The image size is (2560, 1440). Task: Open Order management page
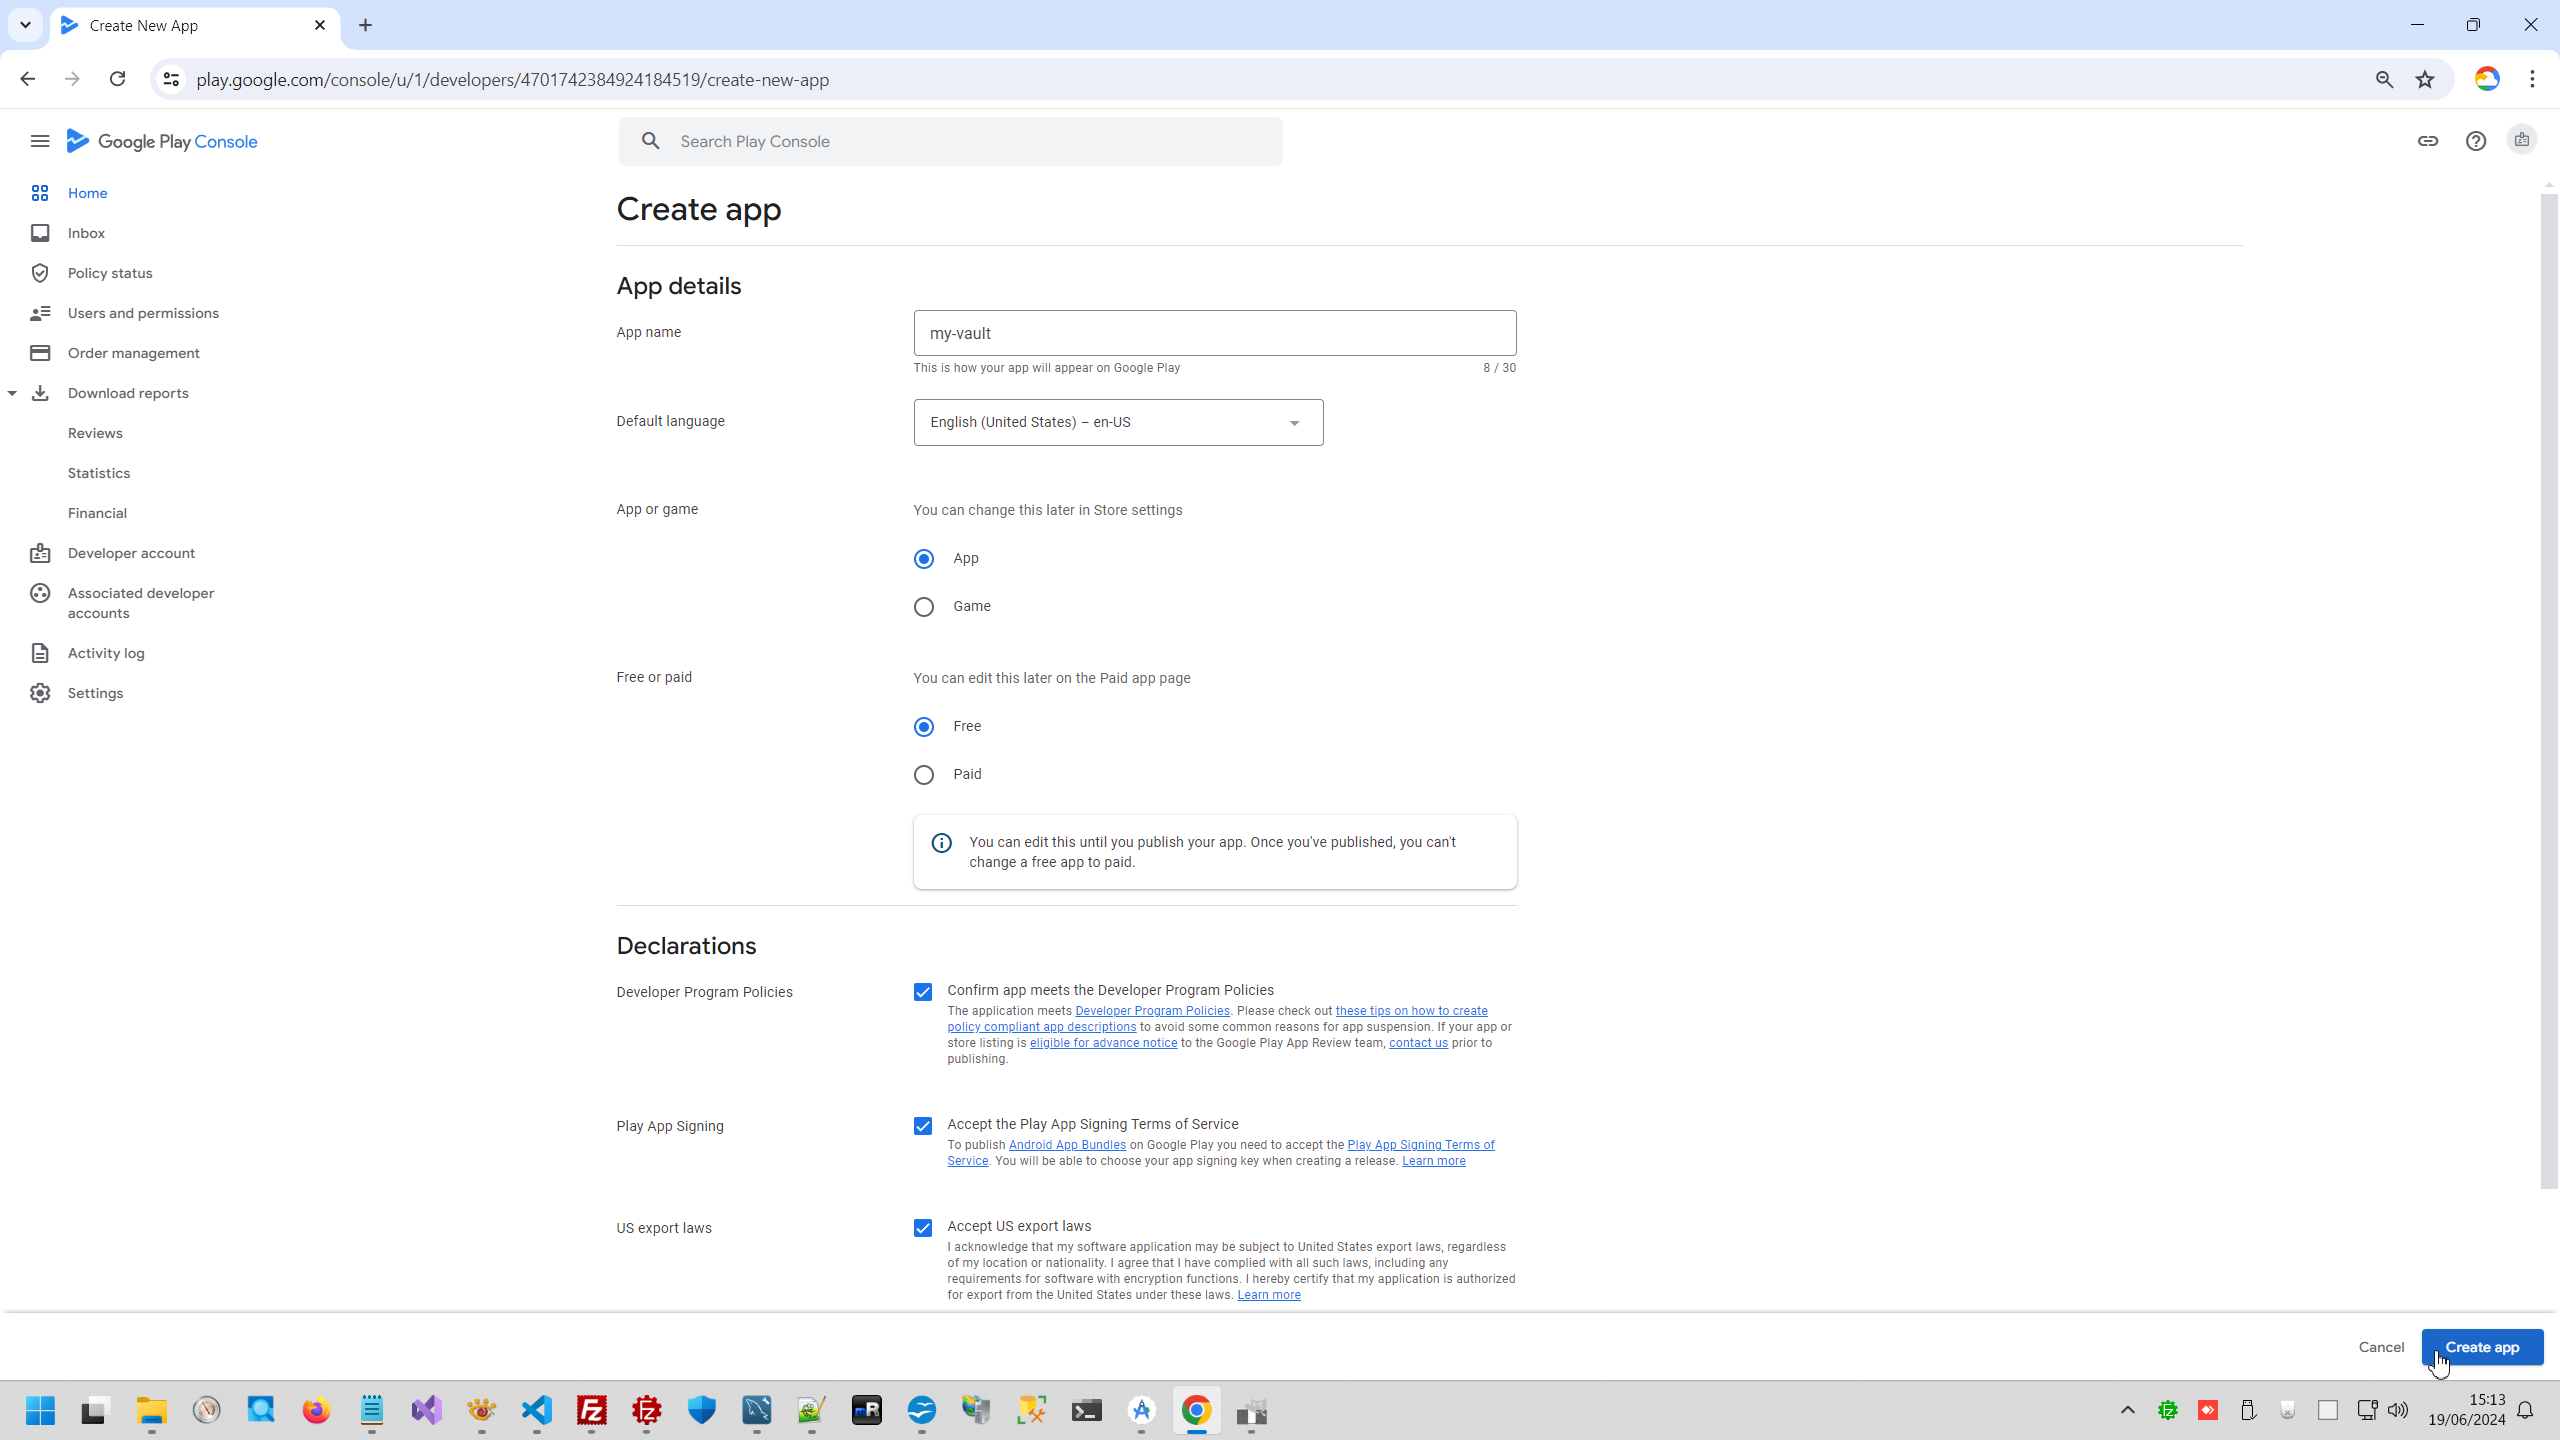coord(133,353)
